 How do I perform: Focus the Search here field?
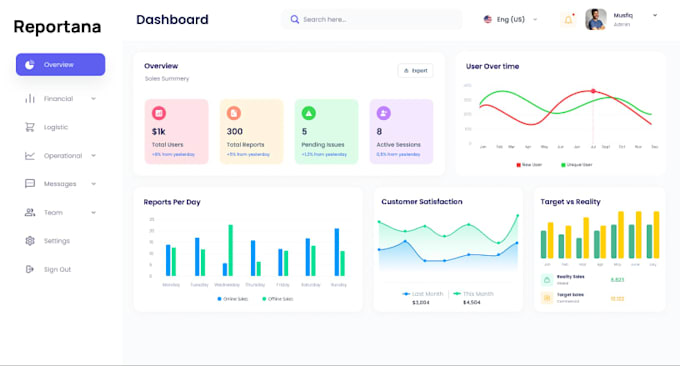click(x=372, y=20)
